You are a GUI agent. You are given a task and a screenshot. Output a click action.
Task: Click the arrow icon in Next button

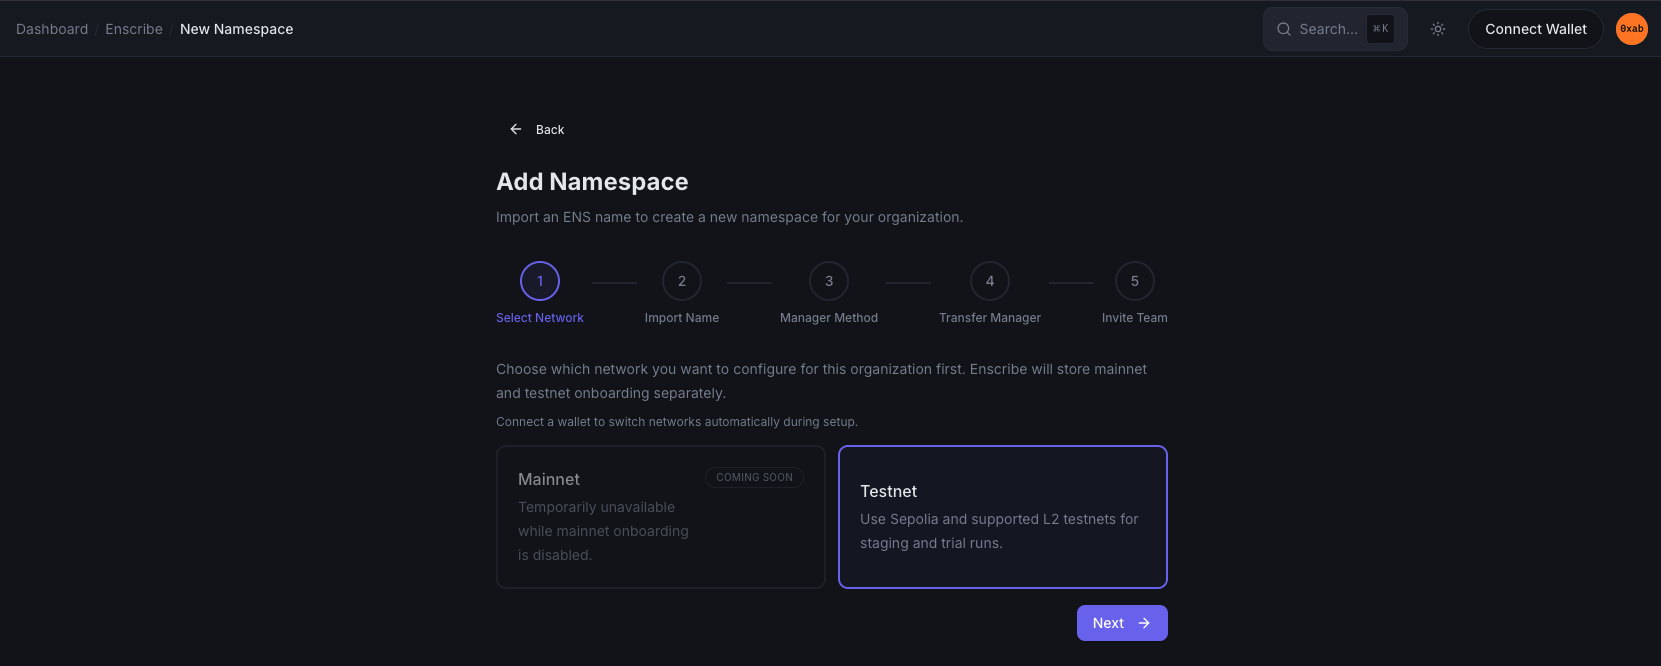click(x=1144, y=623)
